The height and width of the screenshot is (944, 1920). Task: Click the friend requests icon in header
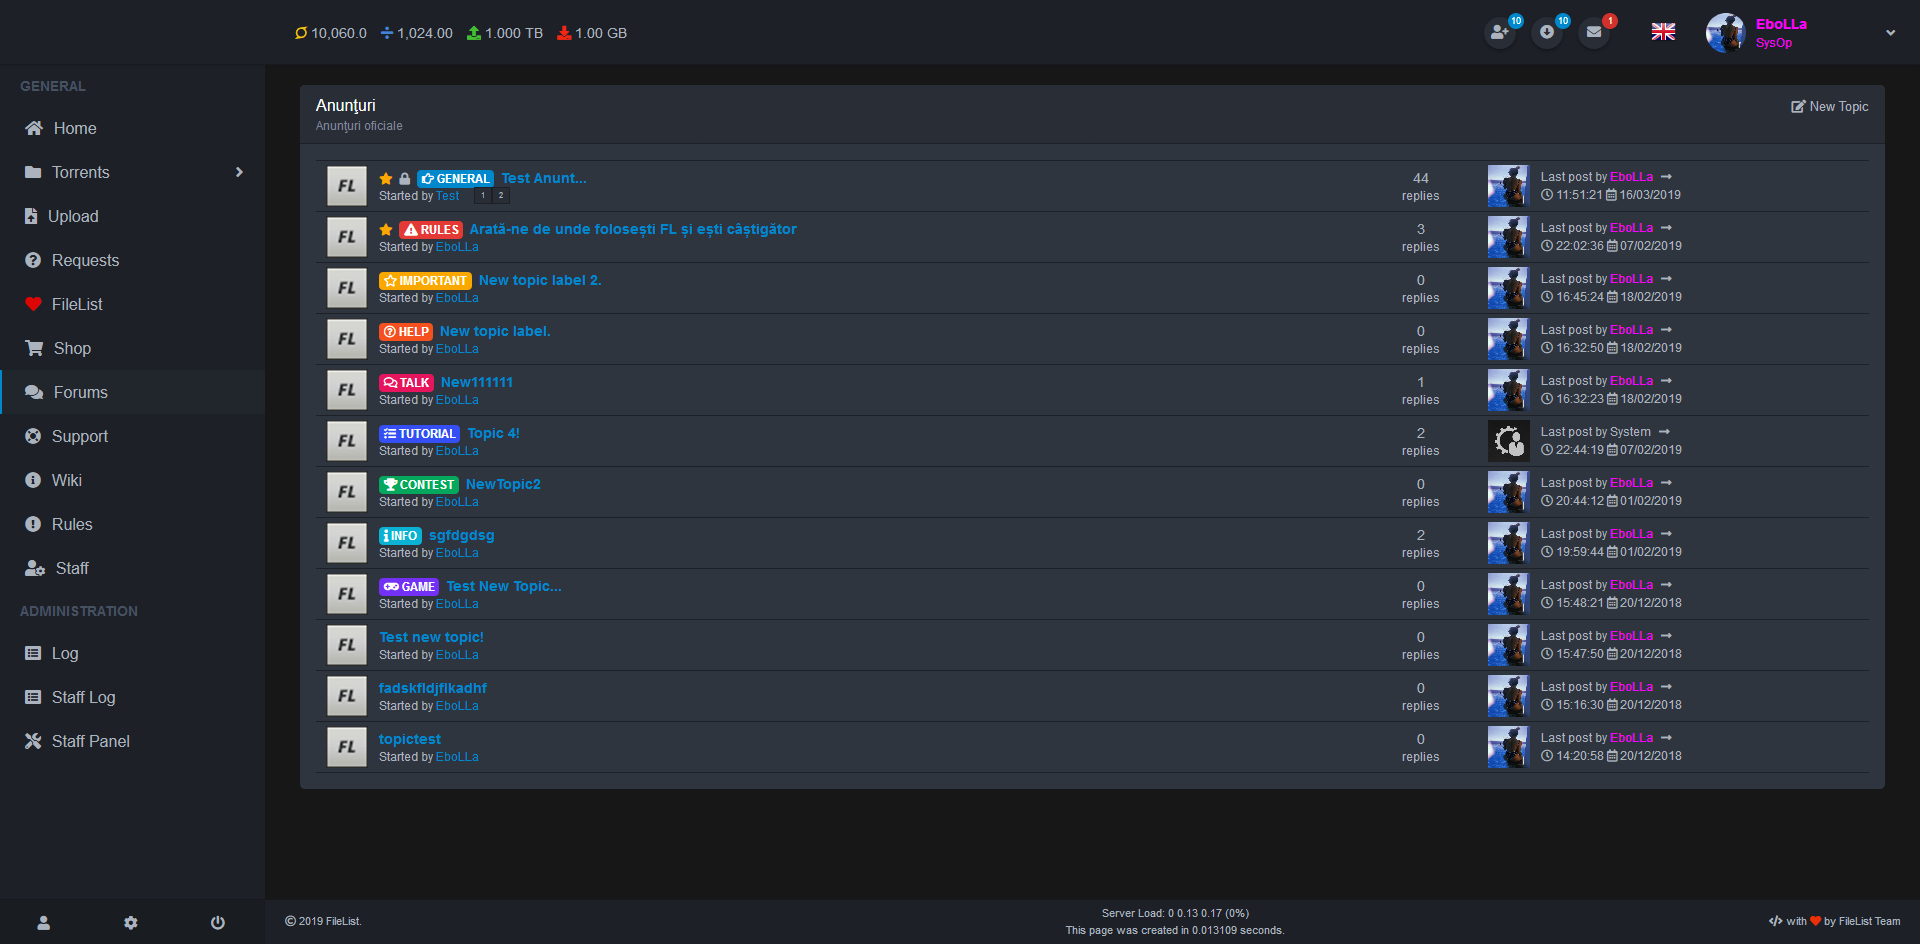1499,33
